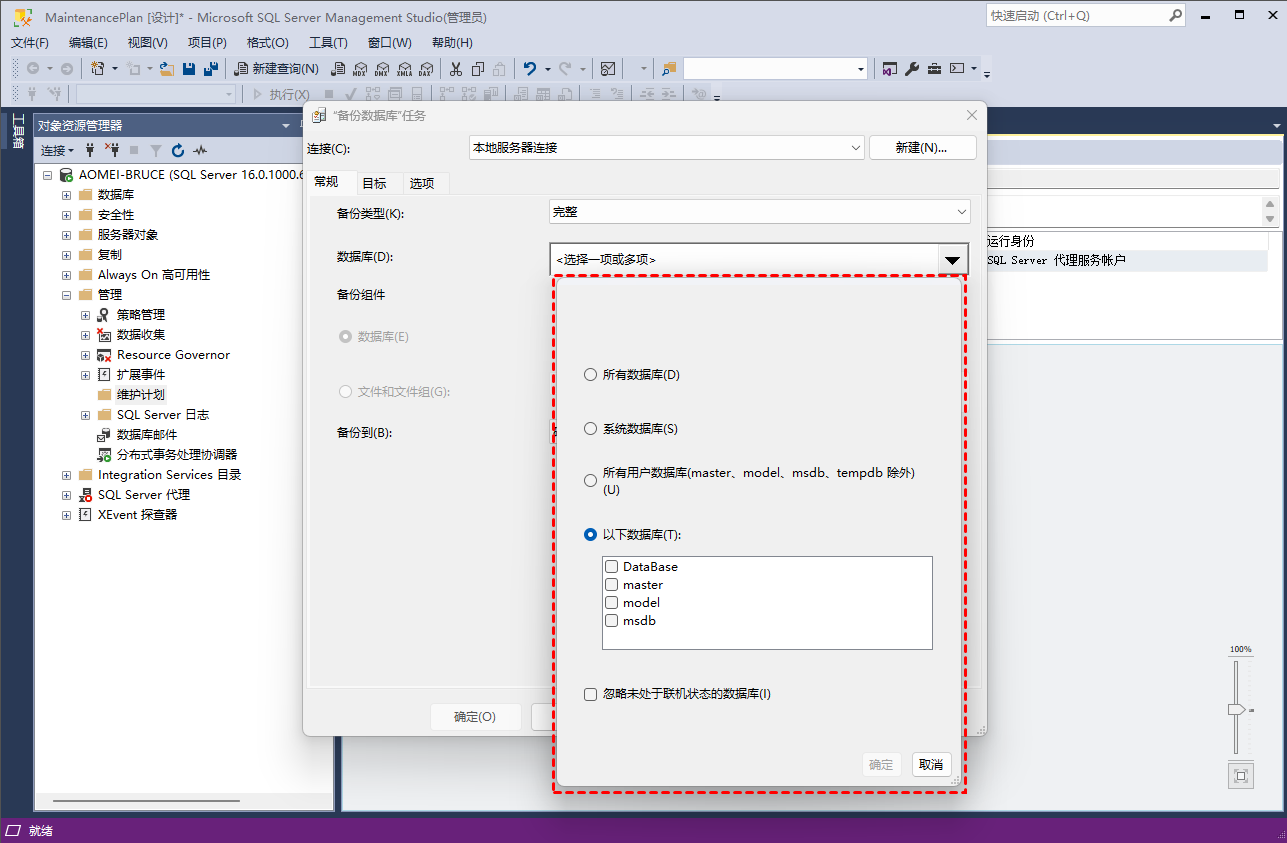Open the 文件(F) menu
The image size is (1287, 843).
[30, 43]
